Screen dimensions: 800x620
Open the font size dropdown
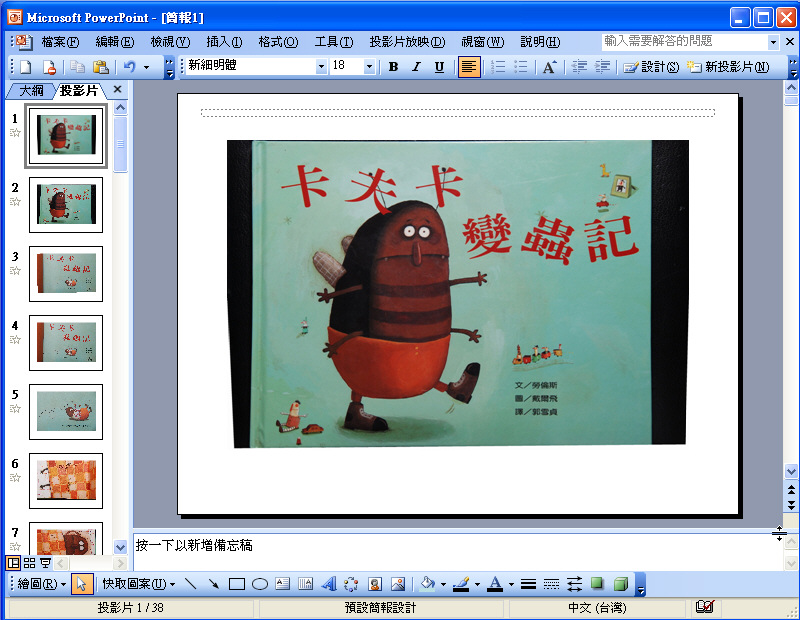pos(369,66)
